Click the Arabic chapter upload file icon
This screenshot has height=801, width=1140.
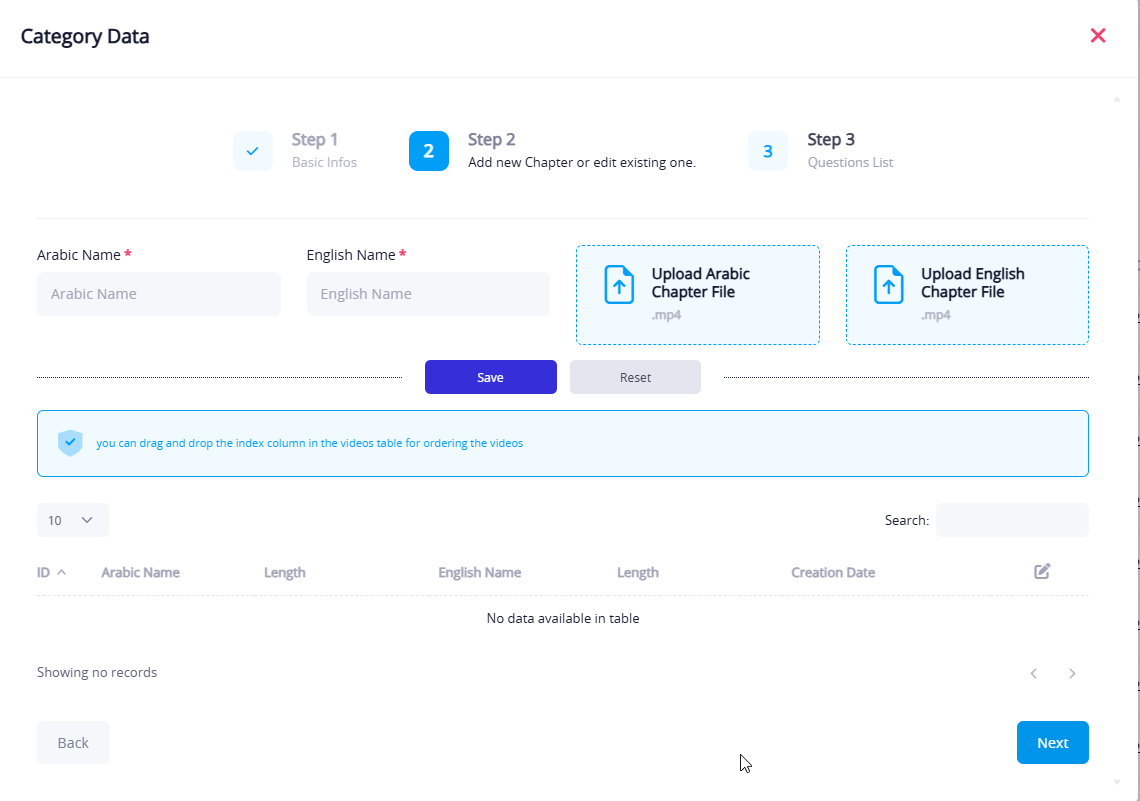click(x=619, y=285)
